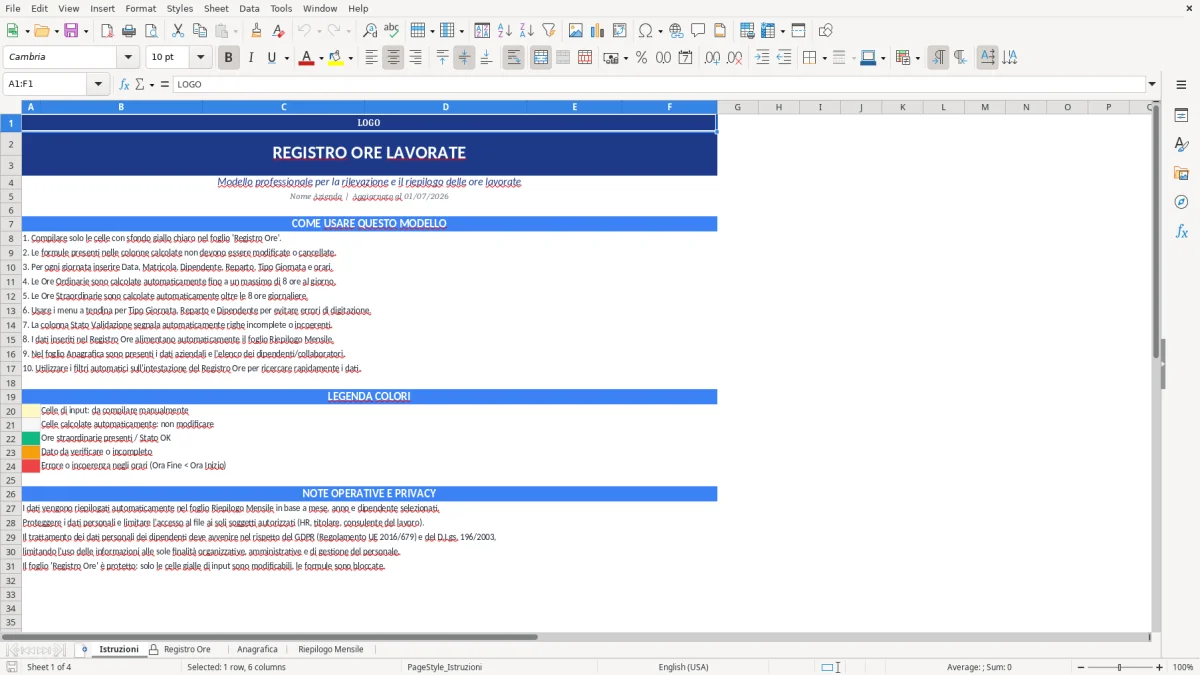This screenshot has height=675, width=1200.
Task: Expand the formula bar arrow
Action: [1153, 84]
